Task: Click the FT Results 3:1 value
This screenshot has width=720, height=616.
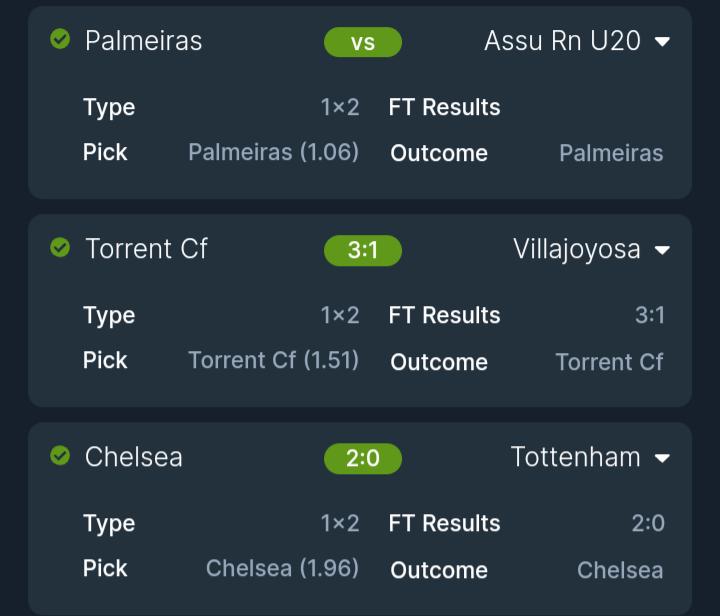Action: [x=650, y=315]
